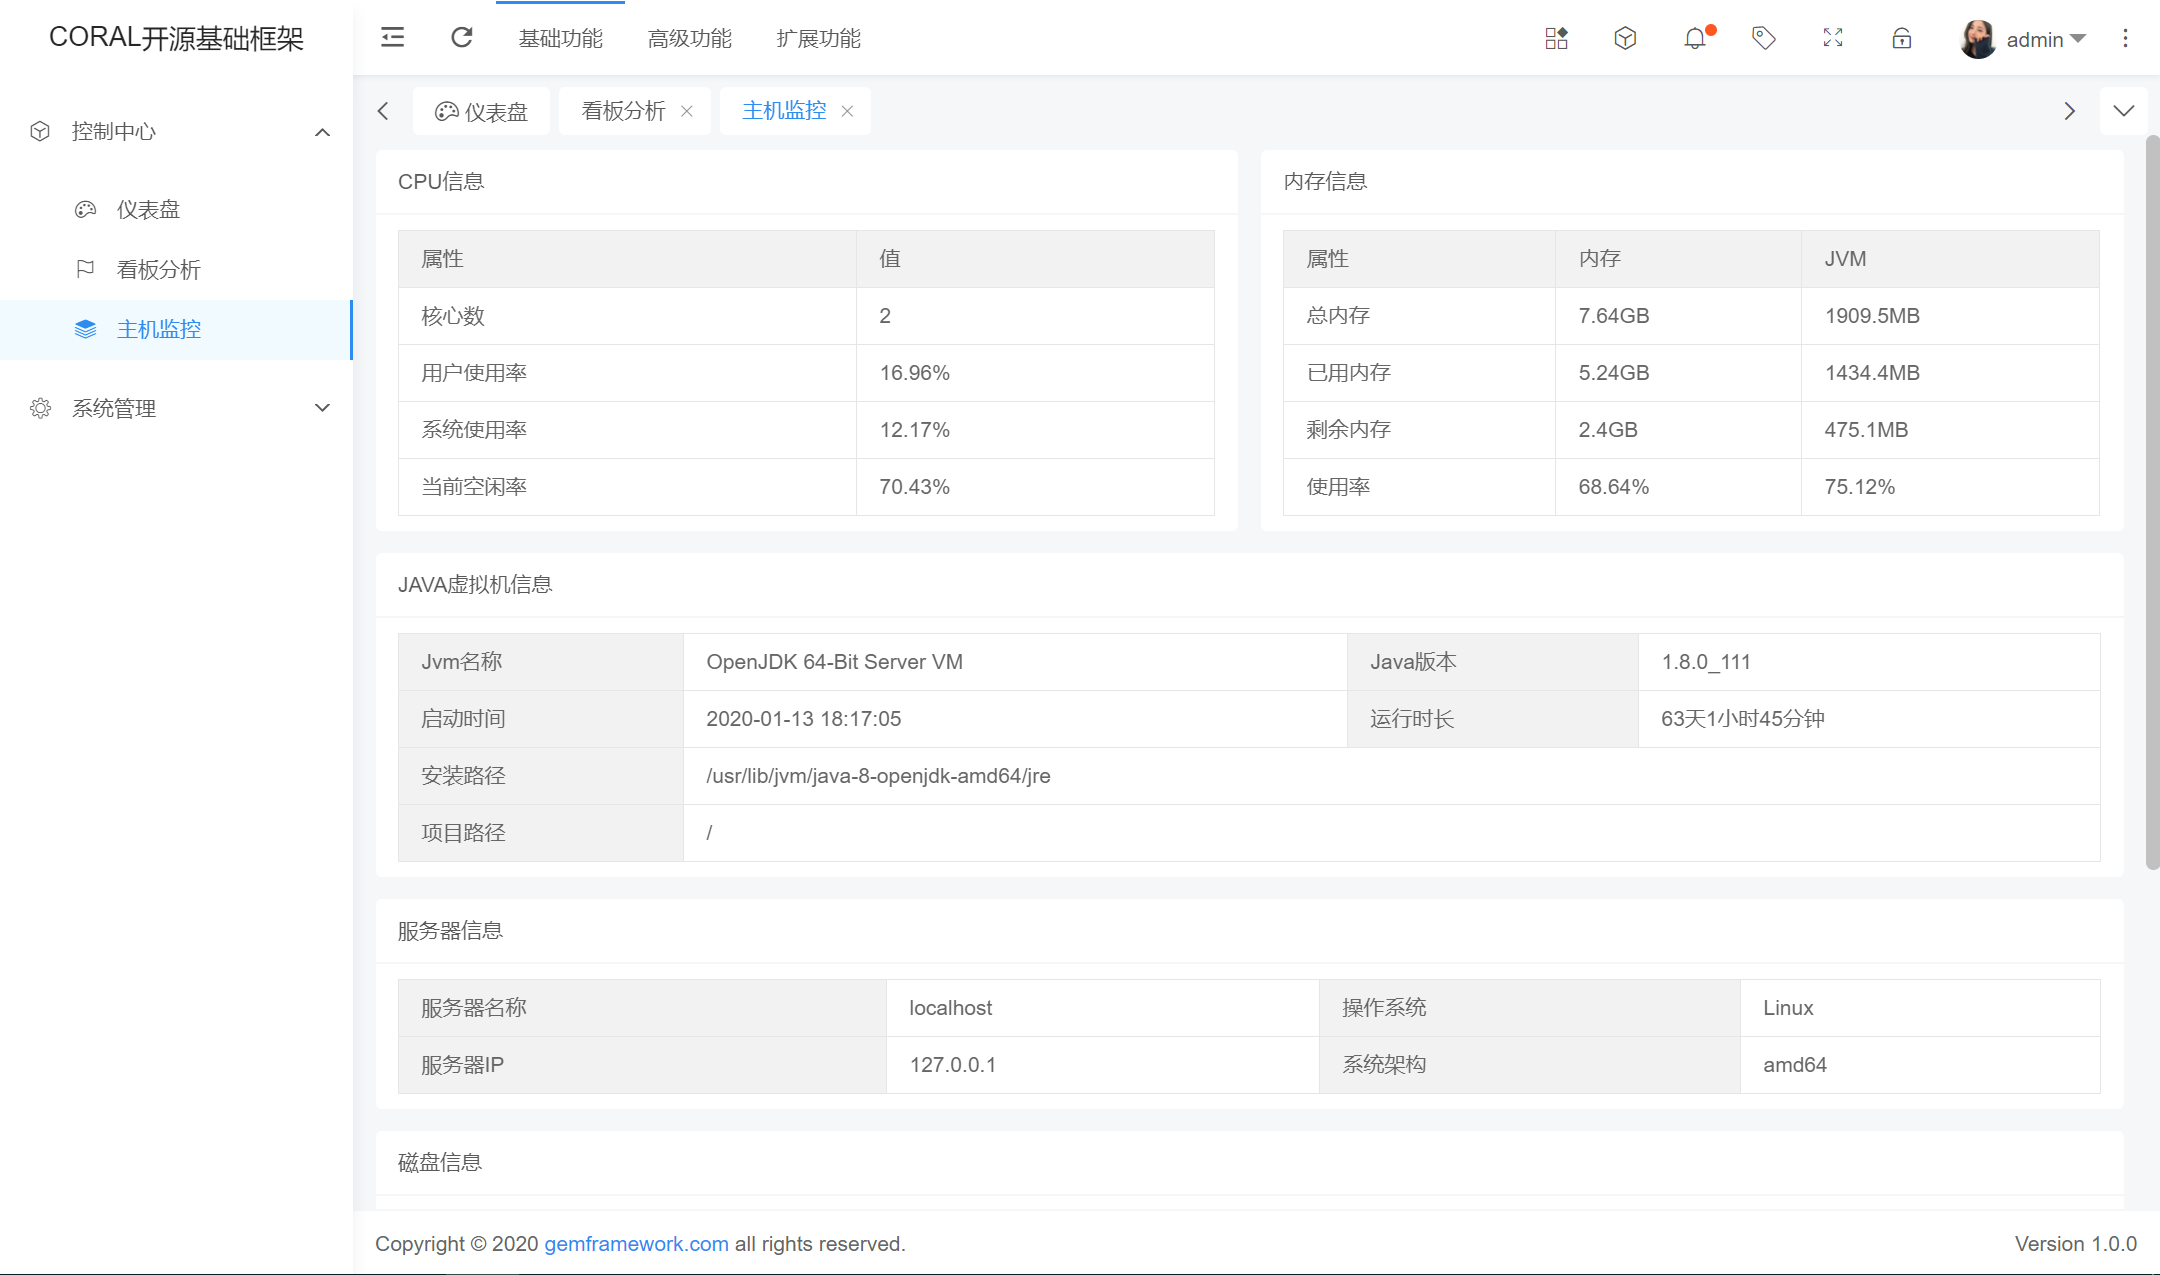Click the page vertical scrollbar

(x=2152, y=502)
